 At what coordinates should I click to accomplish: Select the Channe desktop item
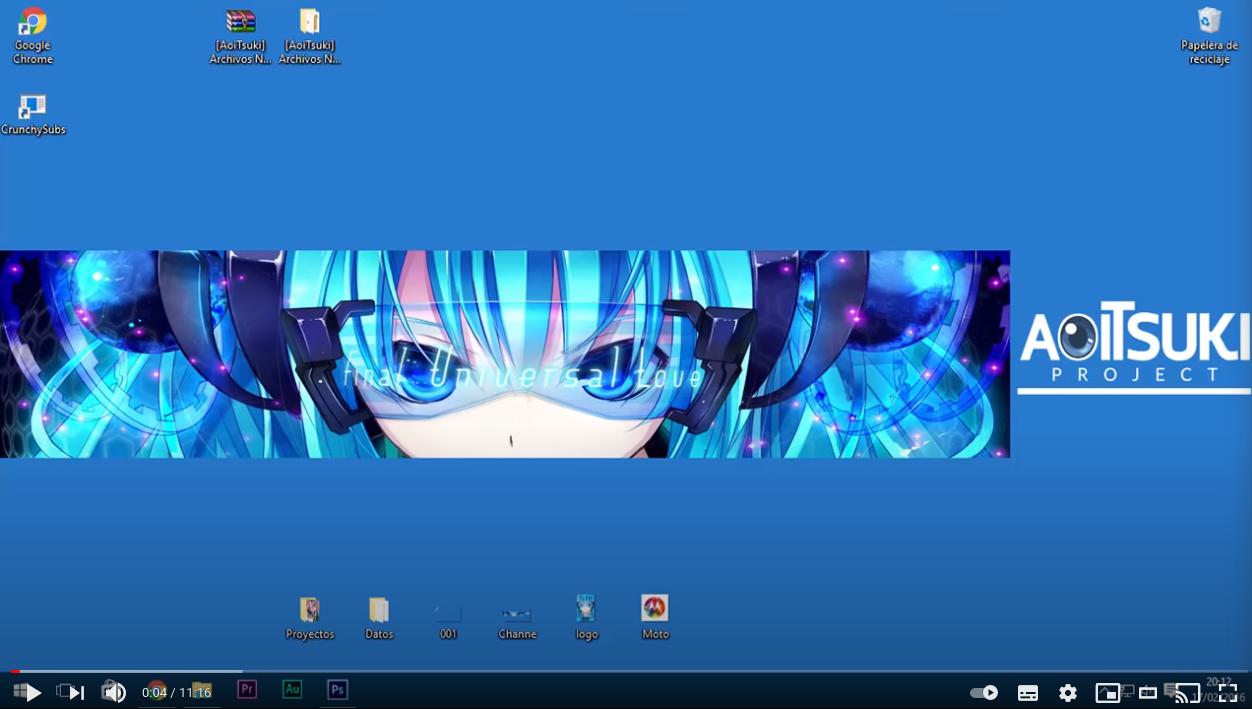point(517,618)
